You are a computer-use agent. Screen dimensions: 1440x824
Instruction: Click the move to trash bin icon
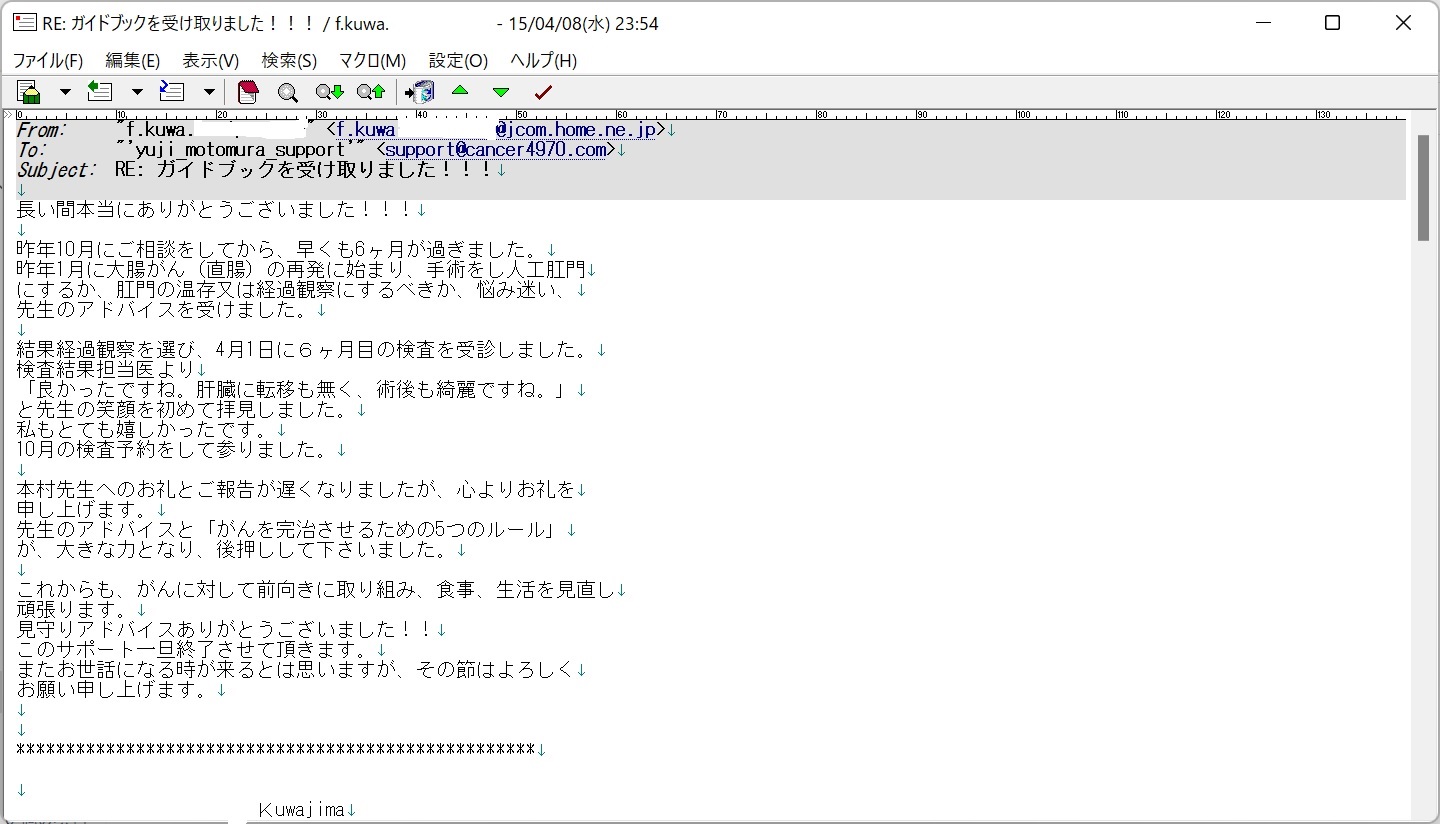tap(420, 92)
